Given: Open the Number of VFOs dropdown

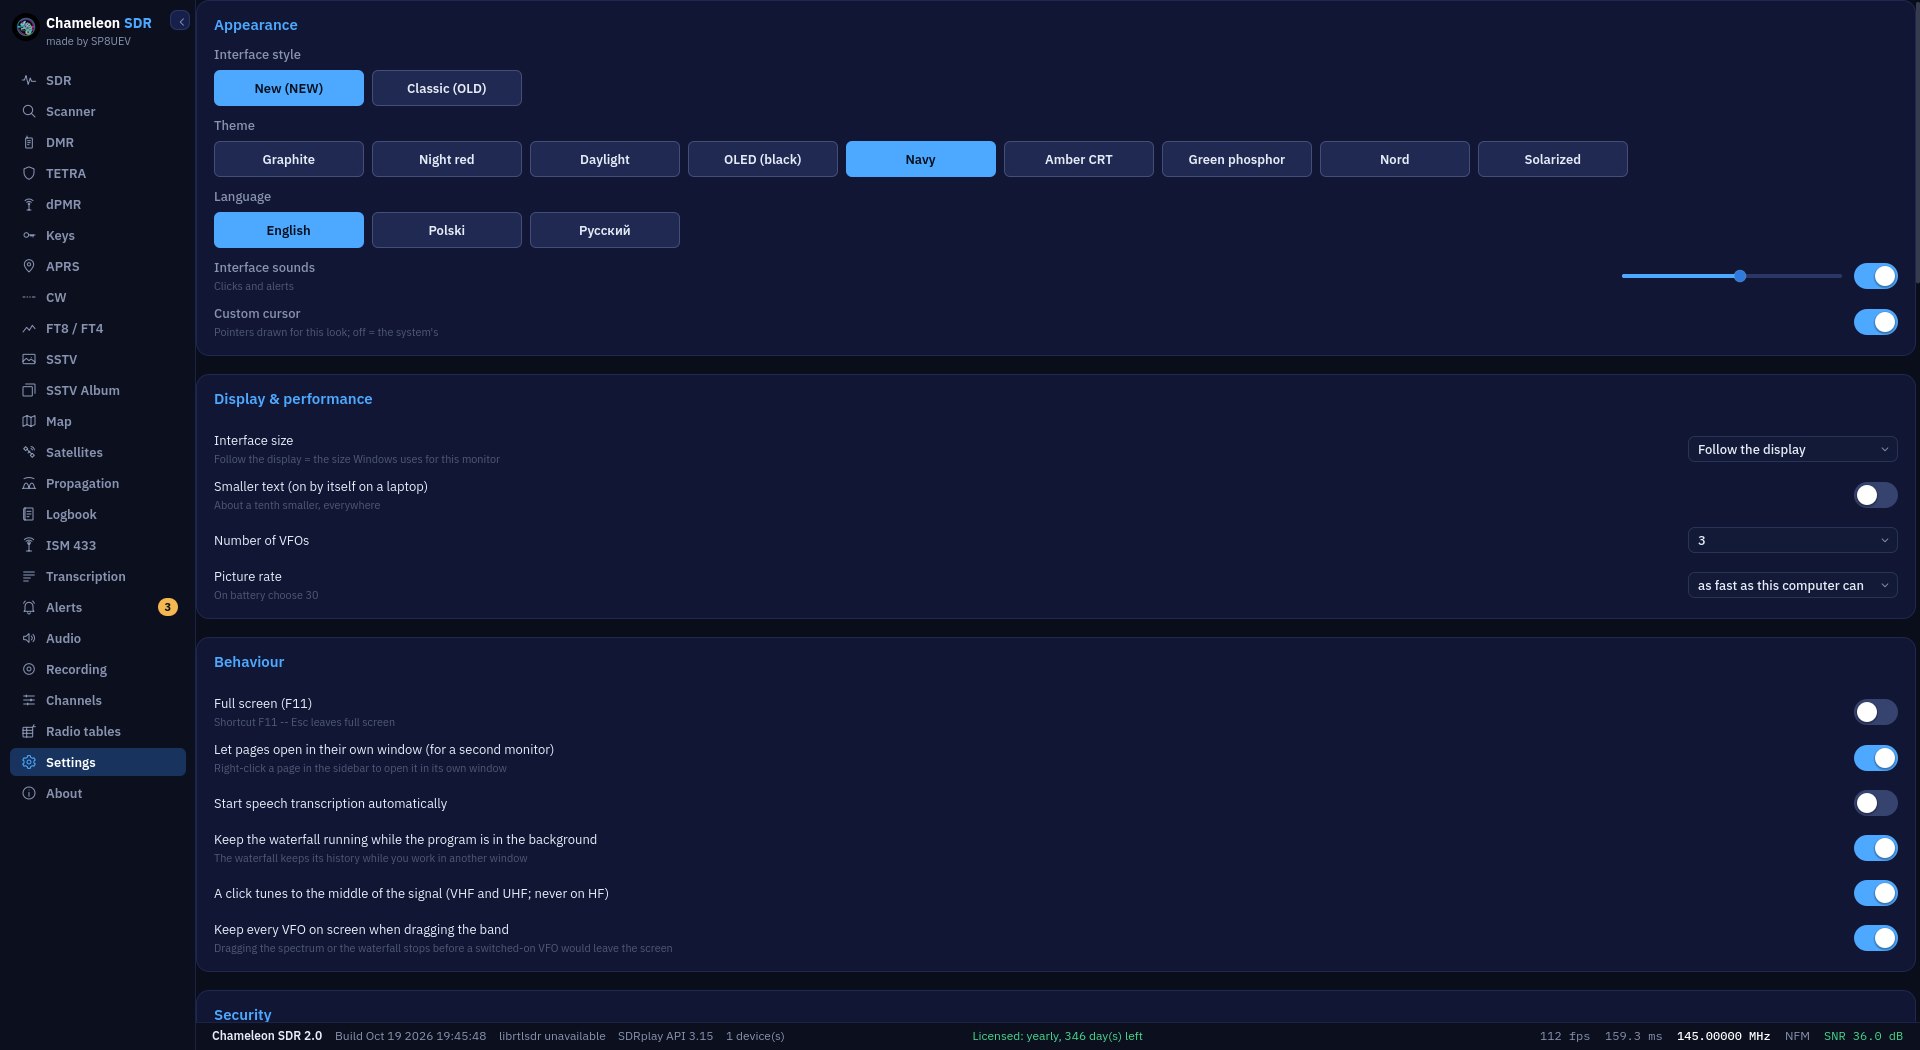Looking at the screenshot, I should [x=1792, y=540].
